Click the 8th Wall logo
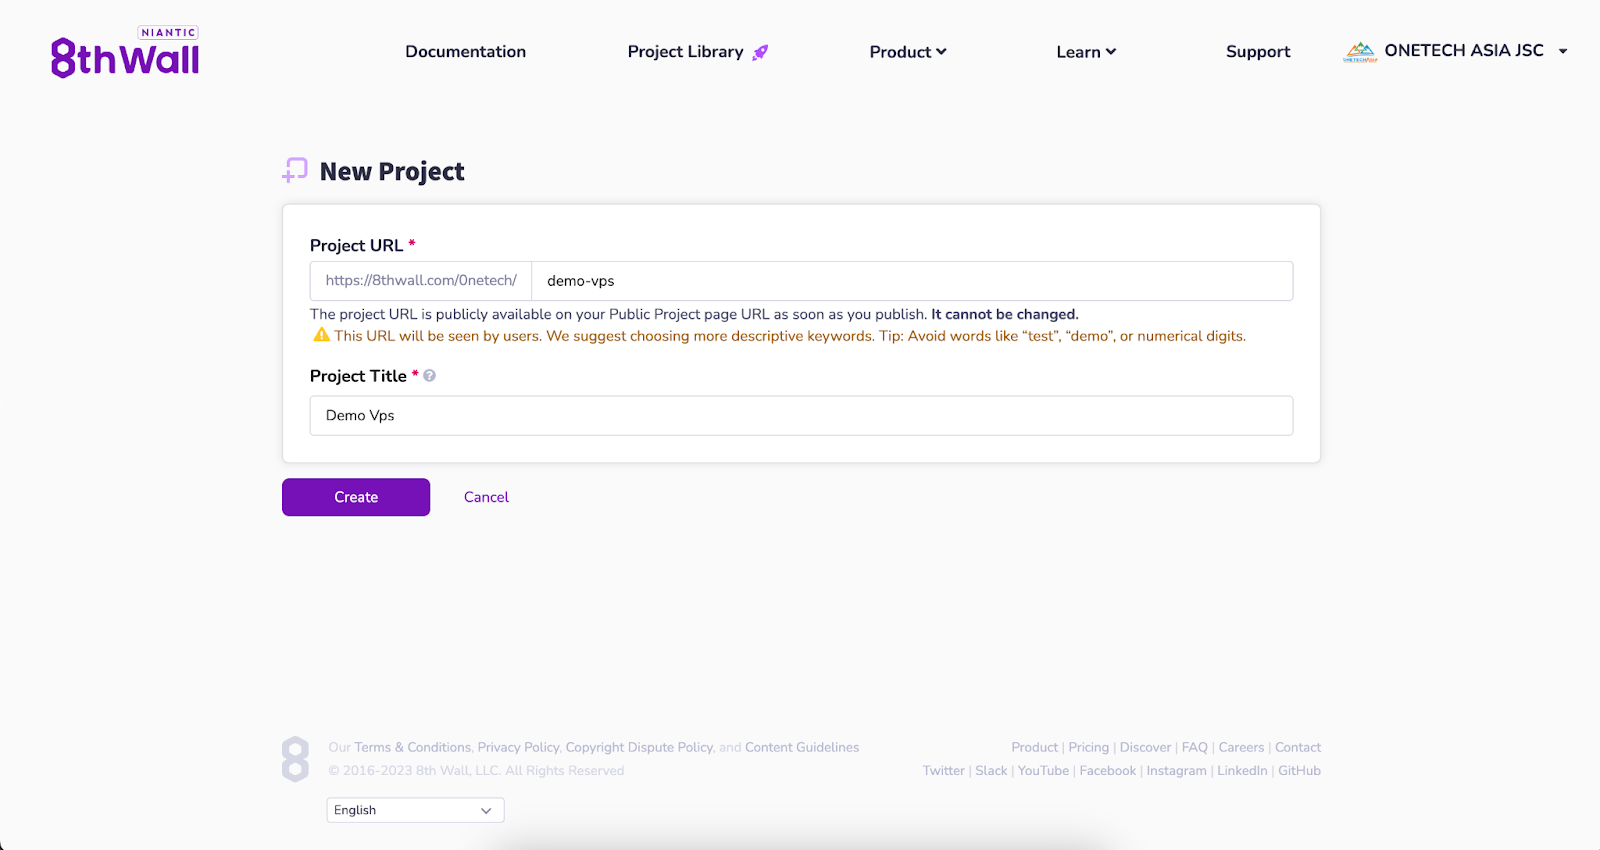The height and width of the screenshot is (850, 1600). [125, 54]
